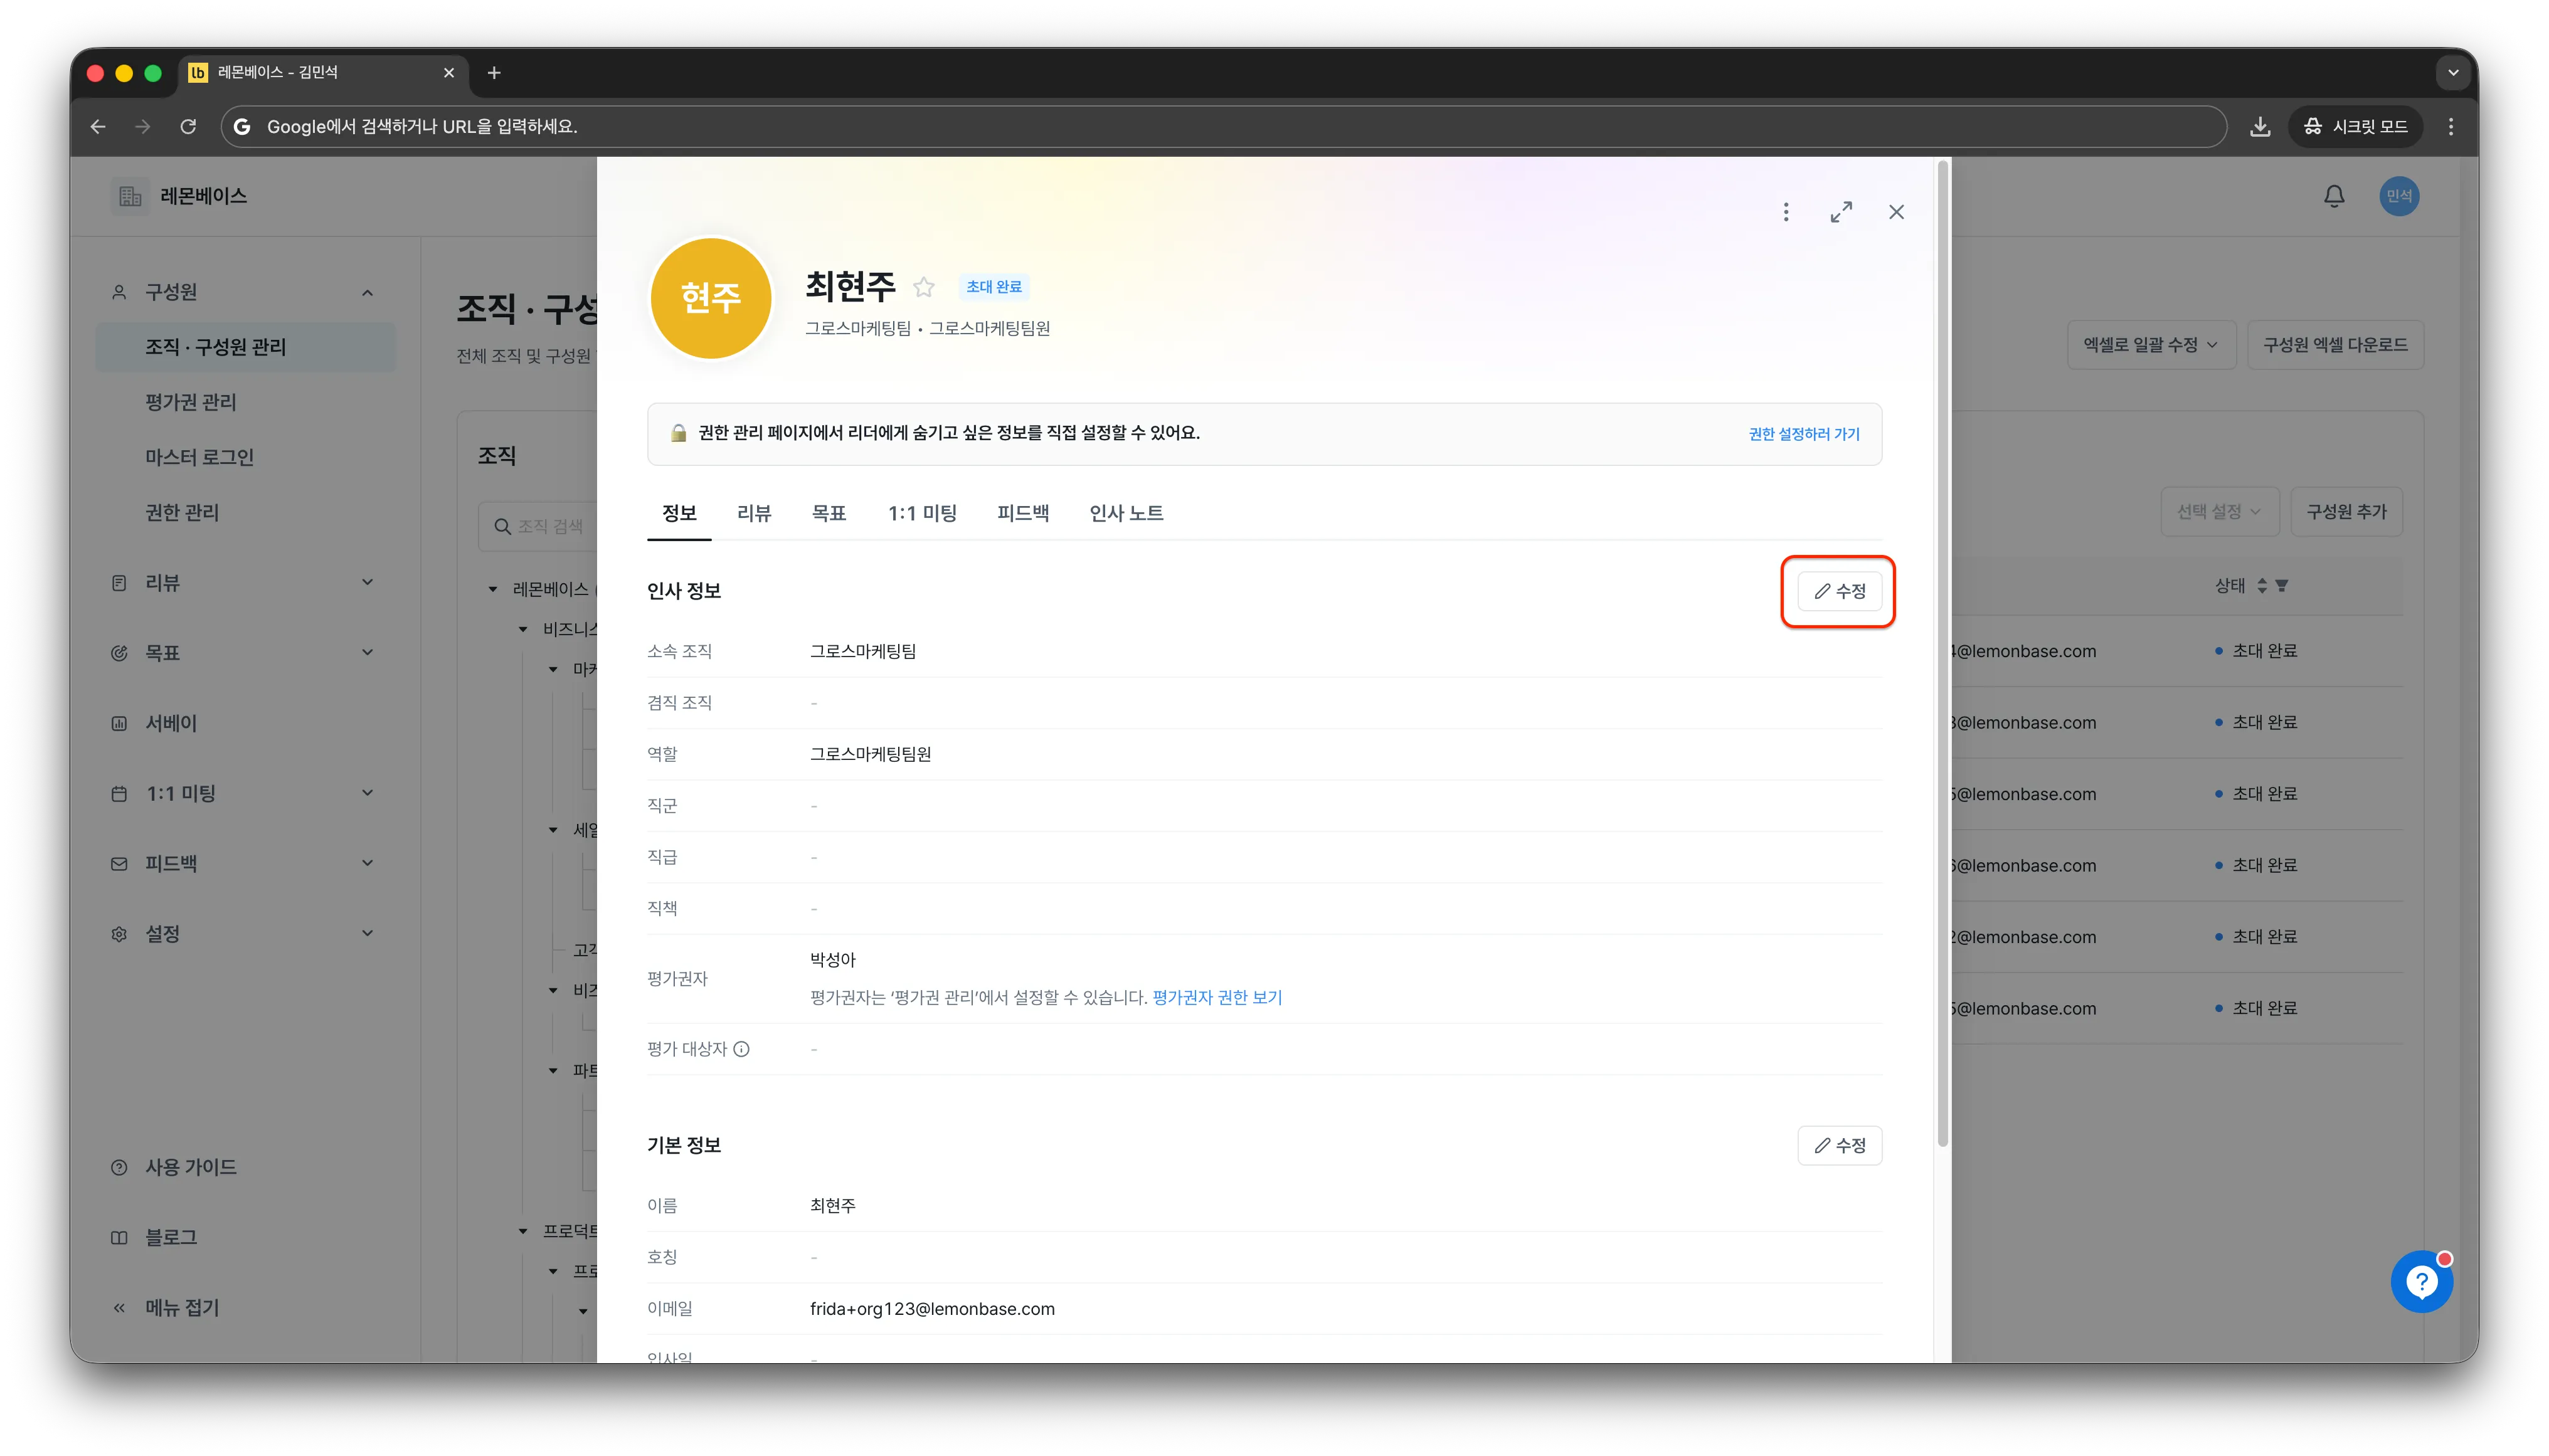Screen dimensions: 2549x1456
Task: Click the browser reload icon
Action: coord(188,126)
